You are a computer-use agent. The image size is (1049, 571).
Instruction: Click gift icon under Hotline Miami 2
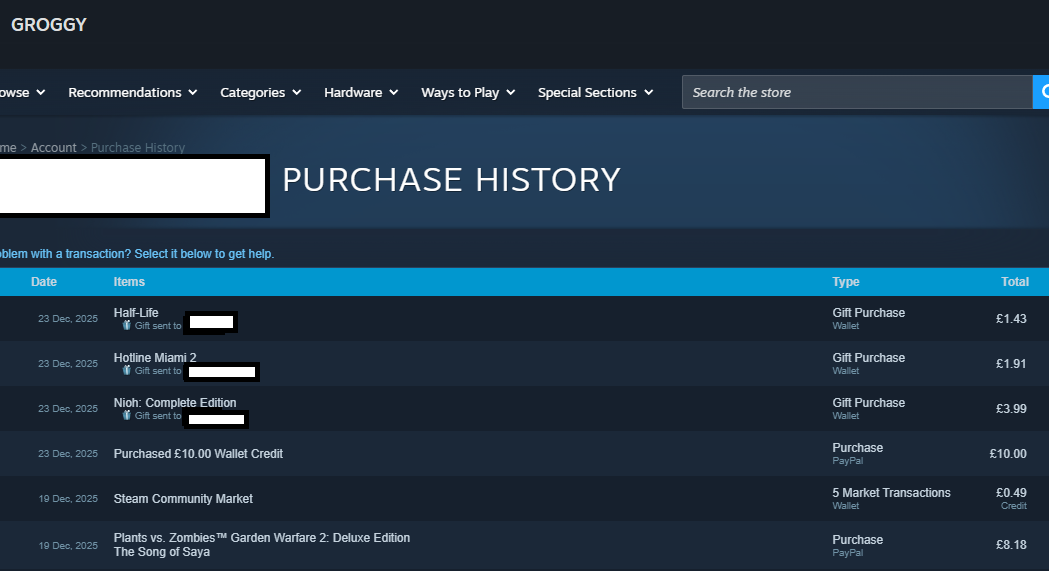click(x=126, y=370)
